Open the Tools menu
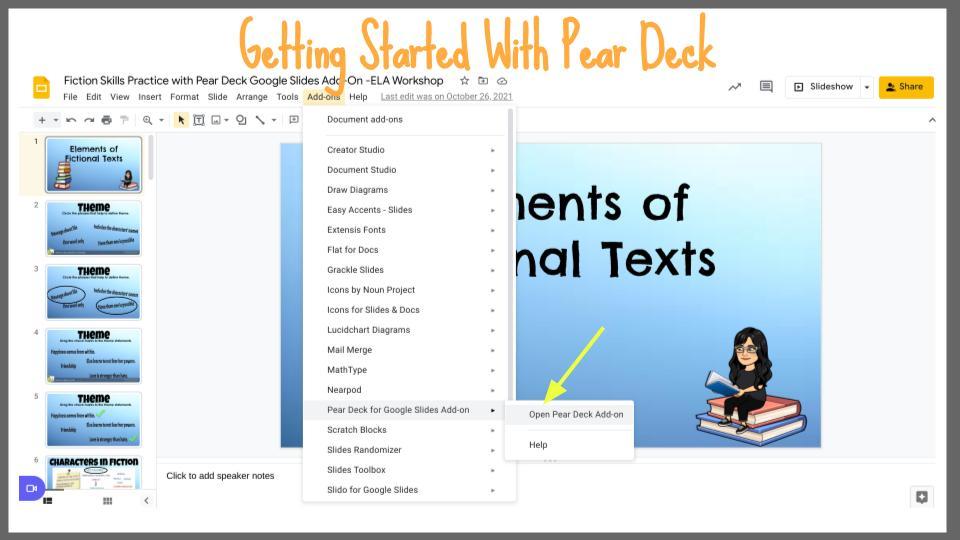Image resolution: width=960 pixels, height=540 pixels. [287, 97]
